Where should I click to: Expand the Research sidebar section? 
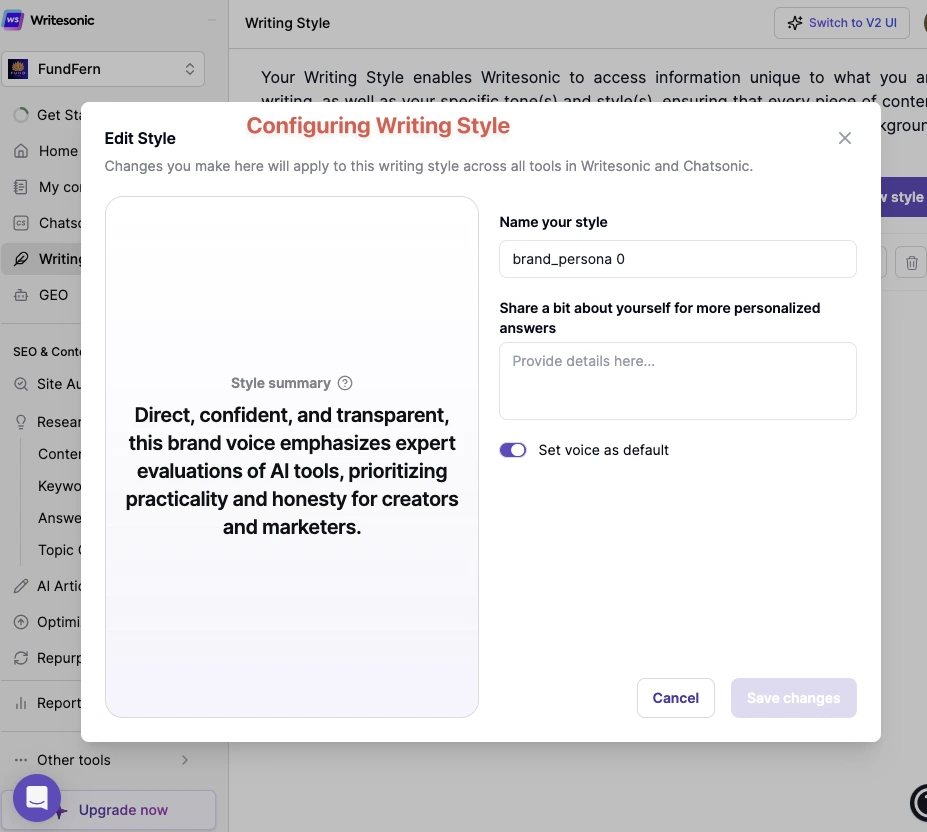[x=21, y=422]
